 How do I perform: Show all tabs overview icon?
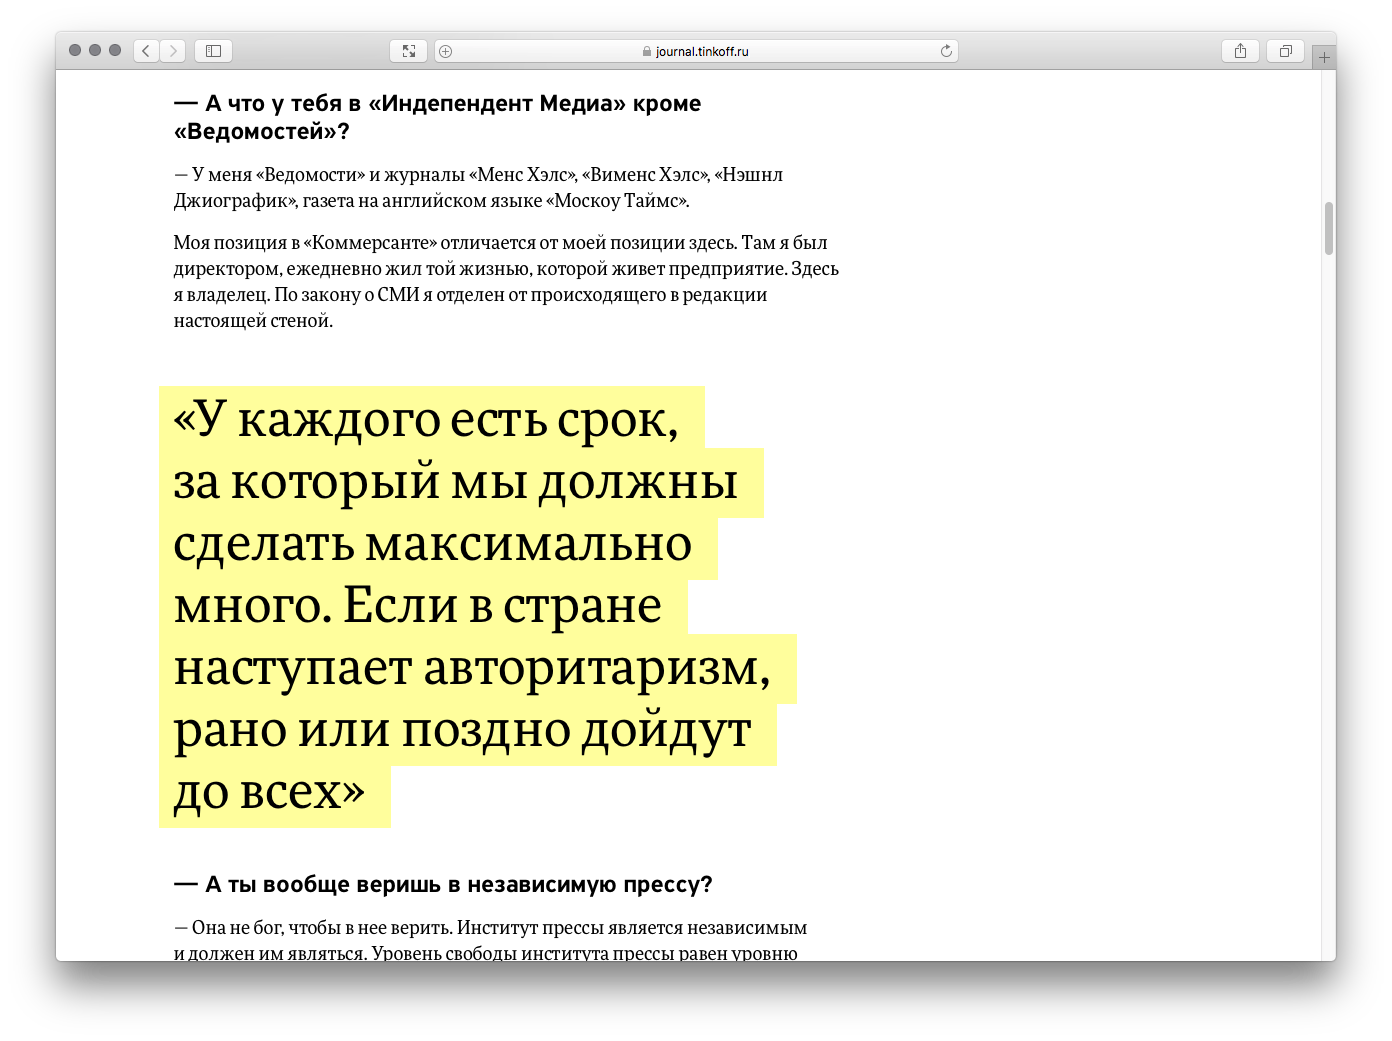click(1286, 51)
